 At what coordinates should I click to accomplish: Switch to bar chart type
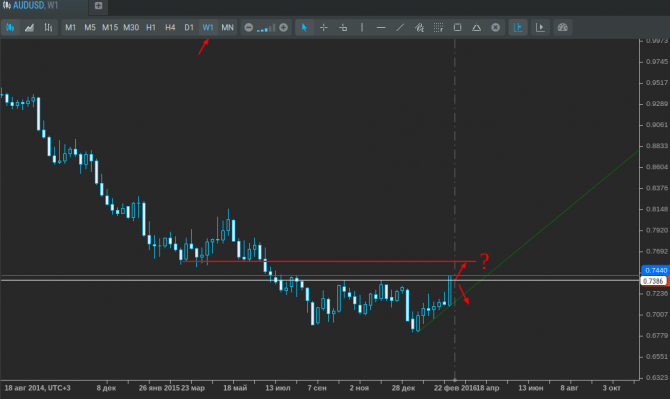pos(48,28)
